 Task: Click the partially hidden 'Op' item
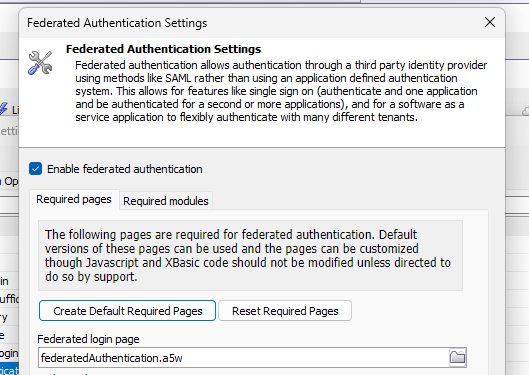[x=9, y=181]
